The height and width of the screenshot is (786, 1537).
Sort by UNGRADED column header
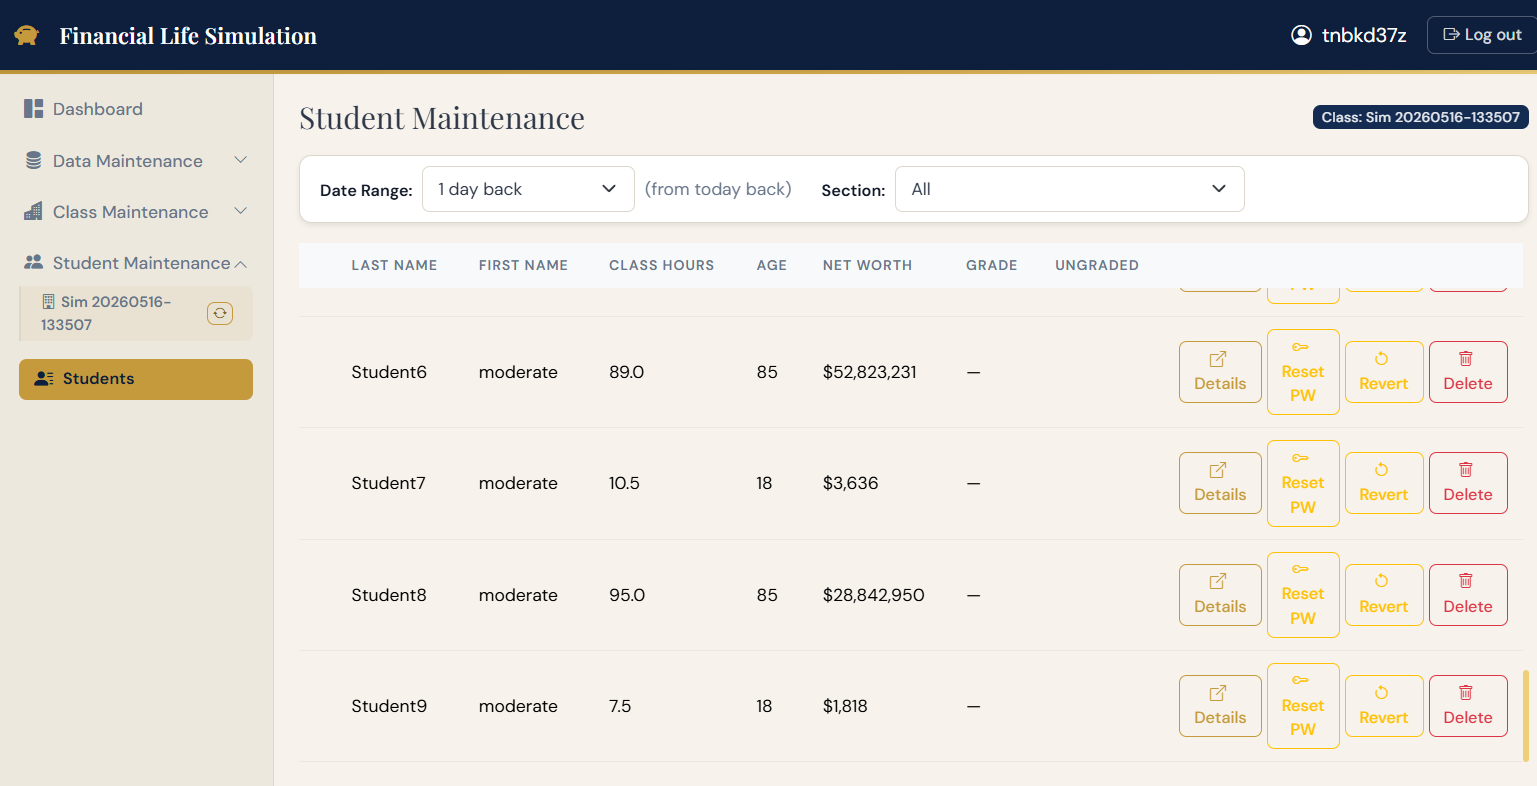[x=1097, y=265]
